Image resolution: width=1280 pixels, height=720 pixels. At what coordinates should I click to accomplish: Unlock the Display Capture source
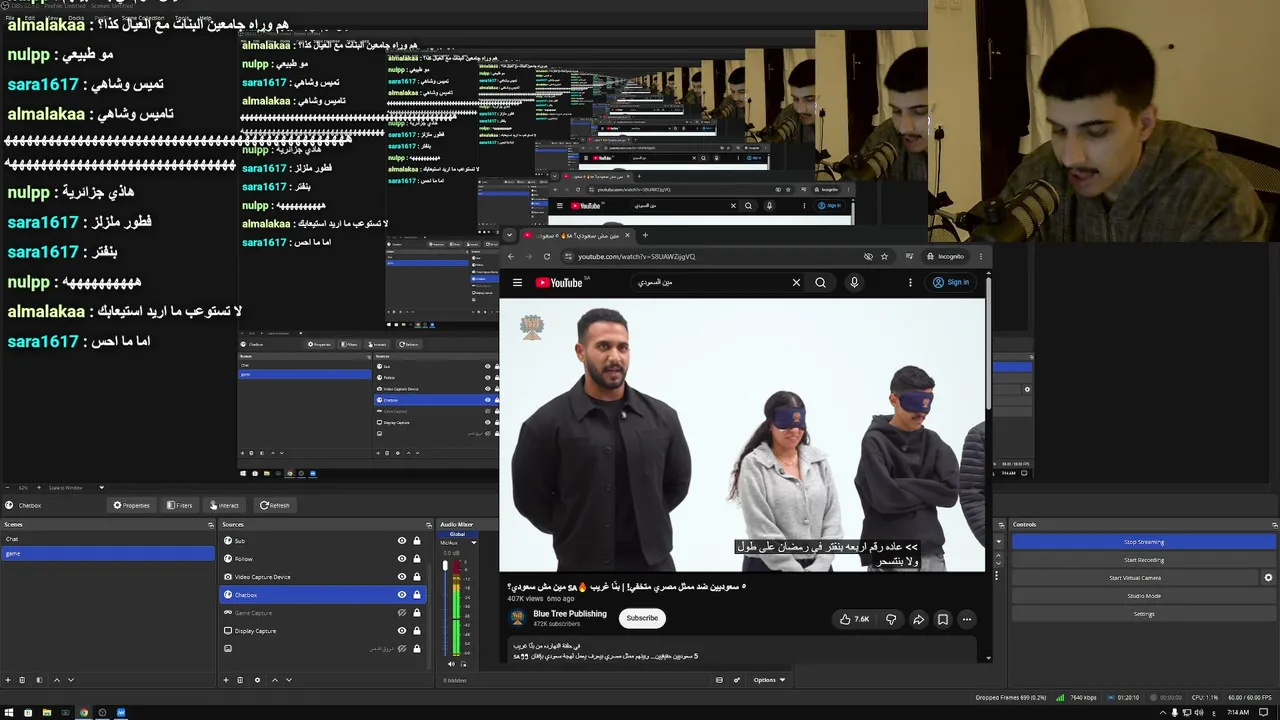coord(417,631)
